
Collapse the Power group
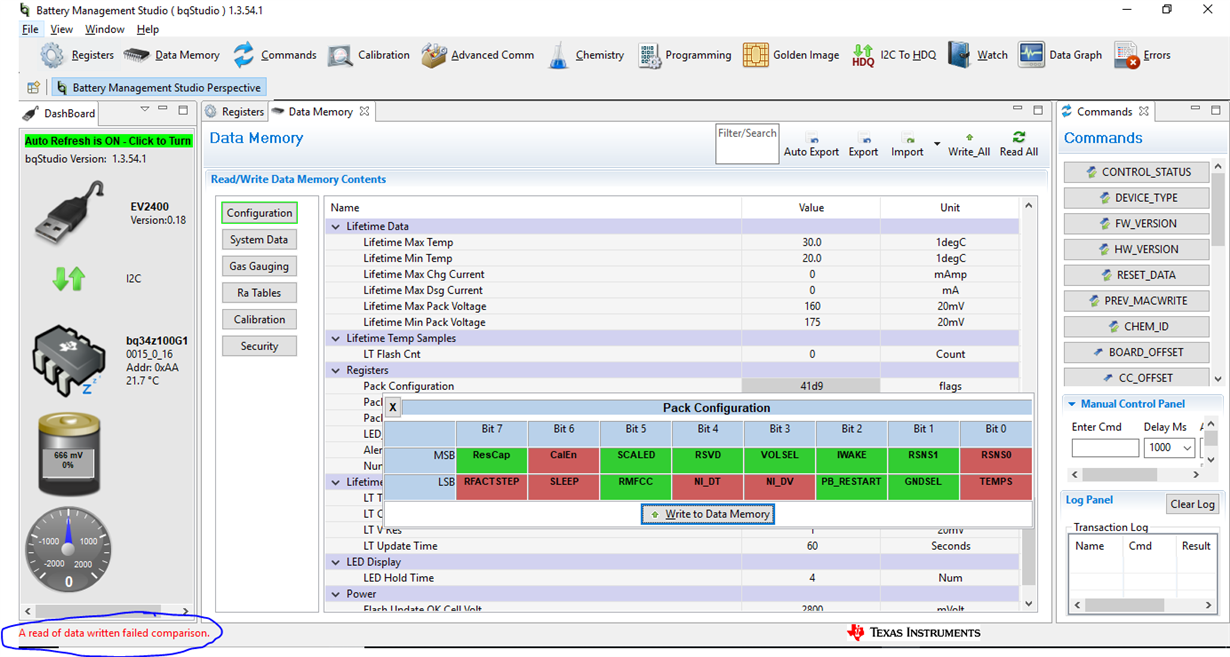click(336, 595)
